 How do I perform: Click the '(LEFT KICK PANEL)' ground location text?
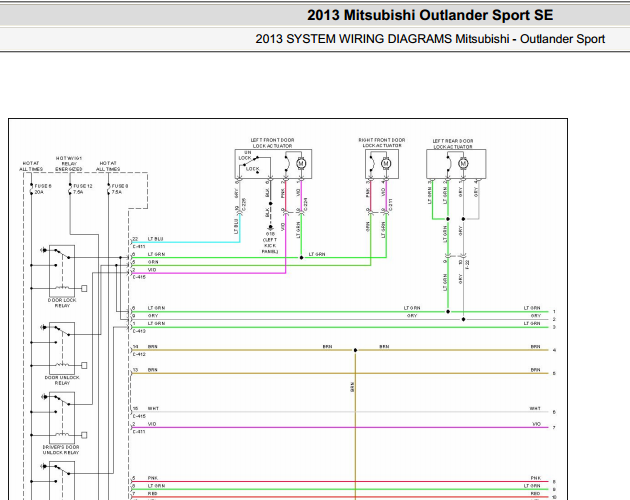click(x=270, y=246)
